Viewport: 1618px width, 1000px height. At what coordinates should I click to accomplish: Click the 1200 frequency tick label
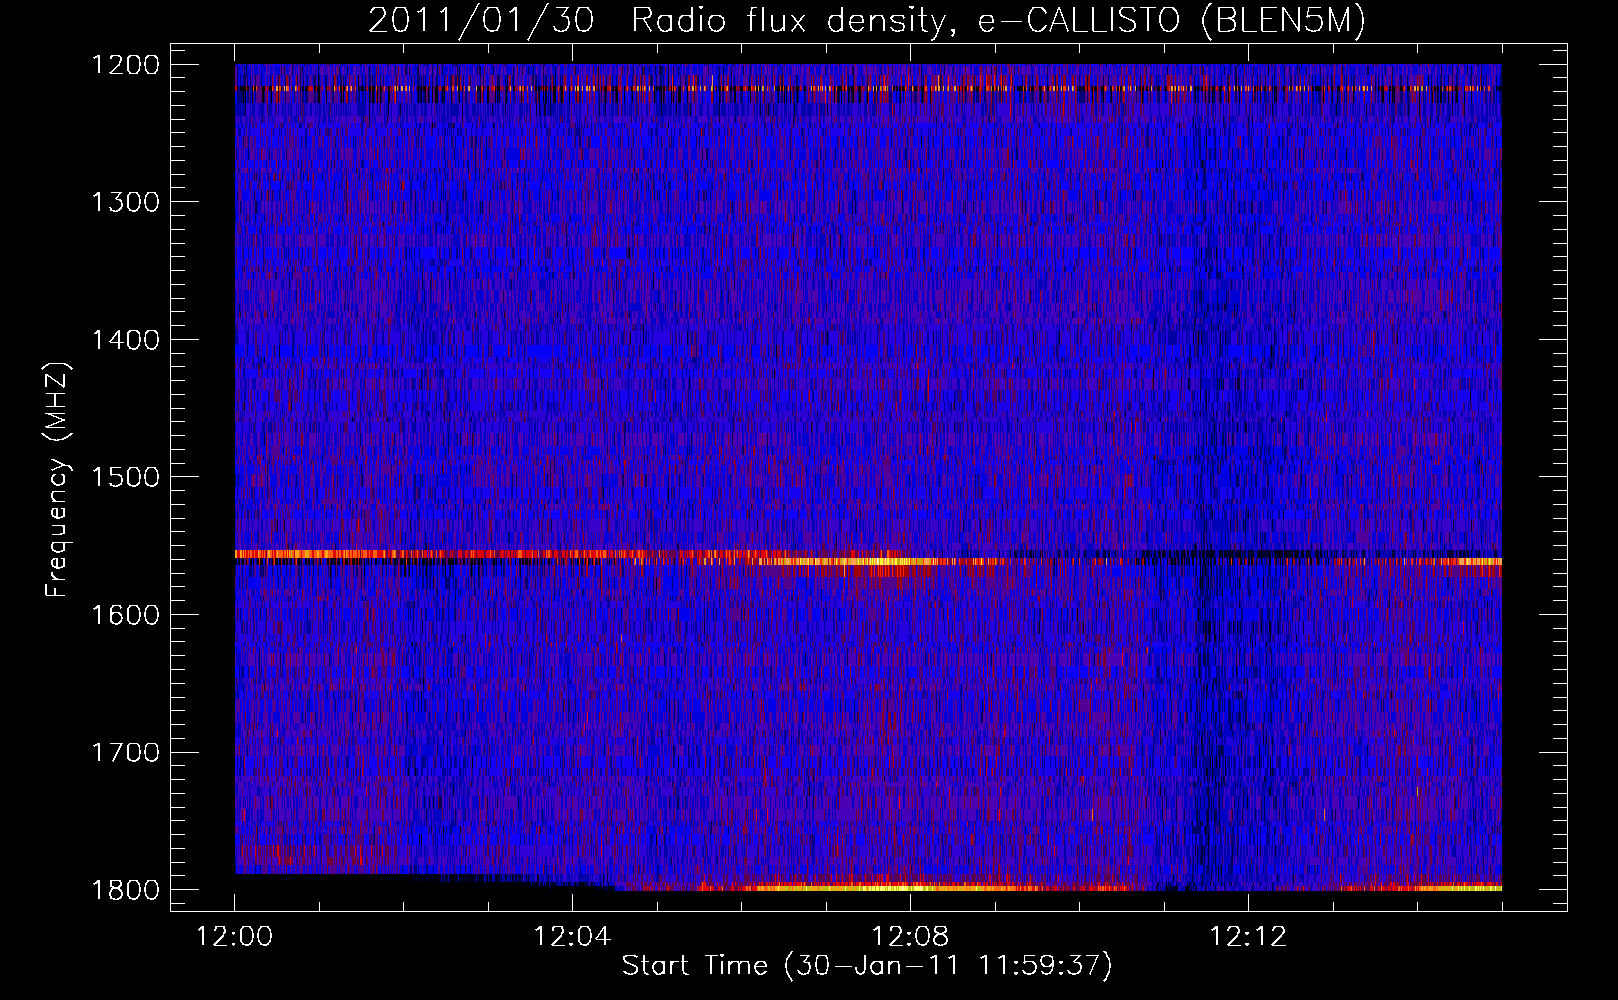[x=125, y=65]
